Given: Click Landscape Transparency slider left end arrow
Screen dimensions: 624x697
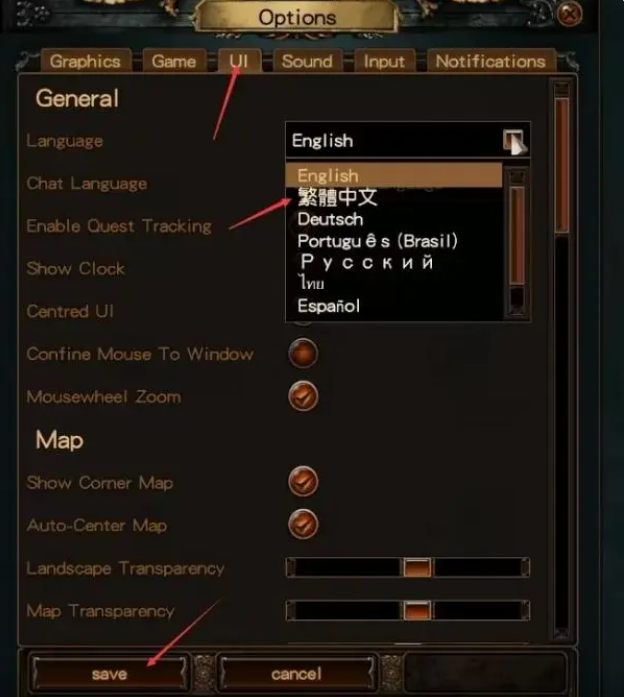Looking at the screenshot, I should tap(290, 568).
